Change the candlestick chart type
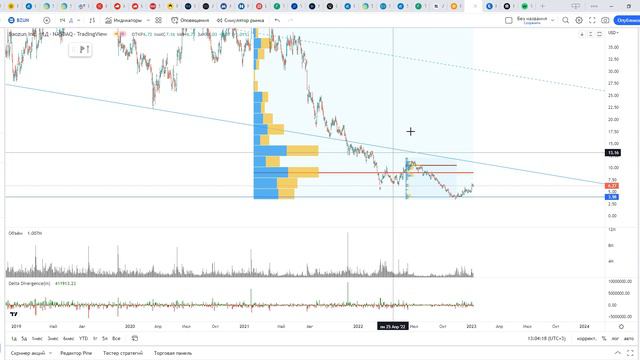Viewport: 640px width, 360px height. click(x=92, y=20)
